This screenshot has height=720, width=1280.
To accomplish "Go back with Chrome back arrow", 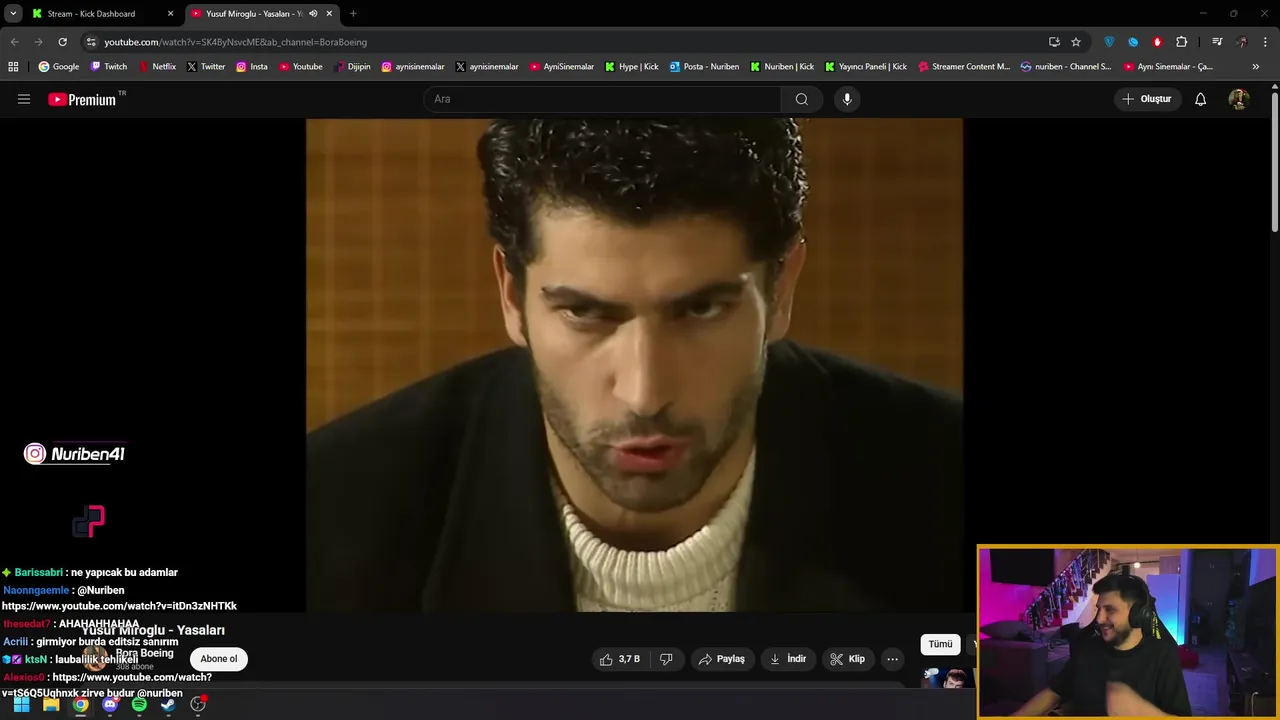I will point(14,42).
